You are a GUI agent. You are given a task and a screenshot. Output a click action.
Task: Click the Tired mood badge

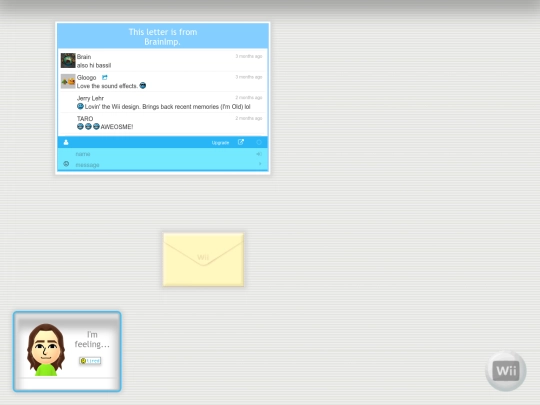tap(90, 361)
